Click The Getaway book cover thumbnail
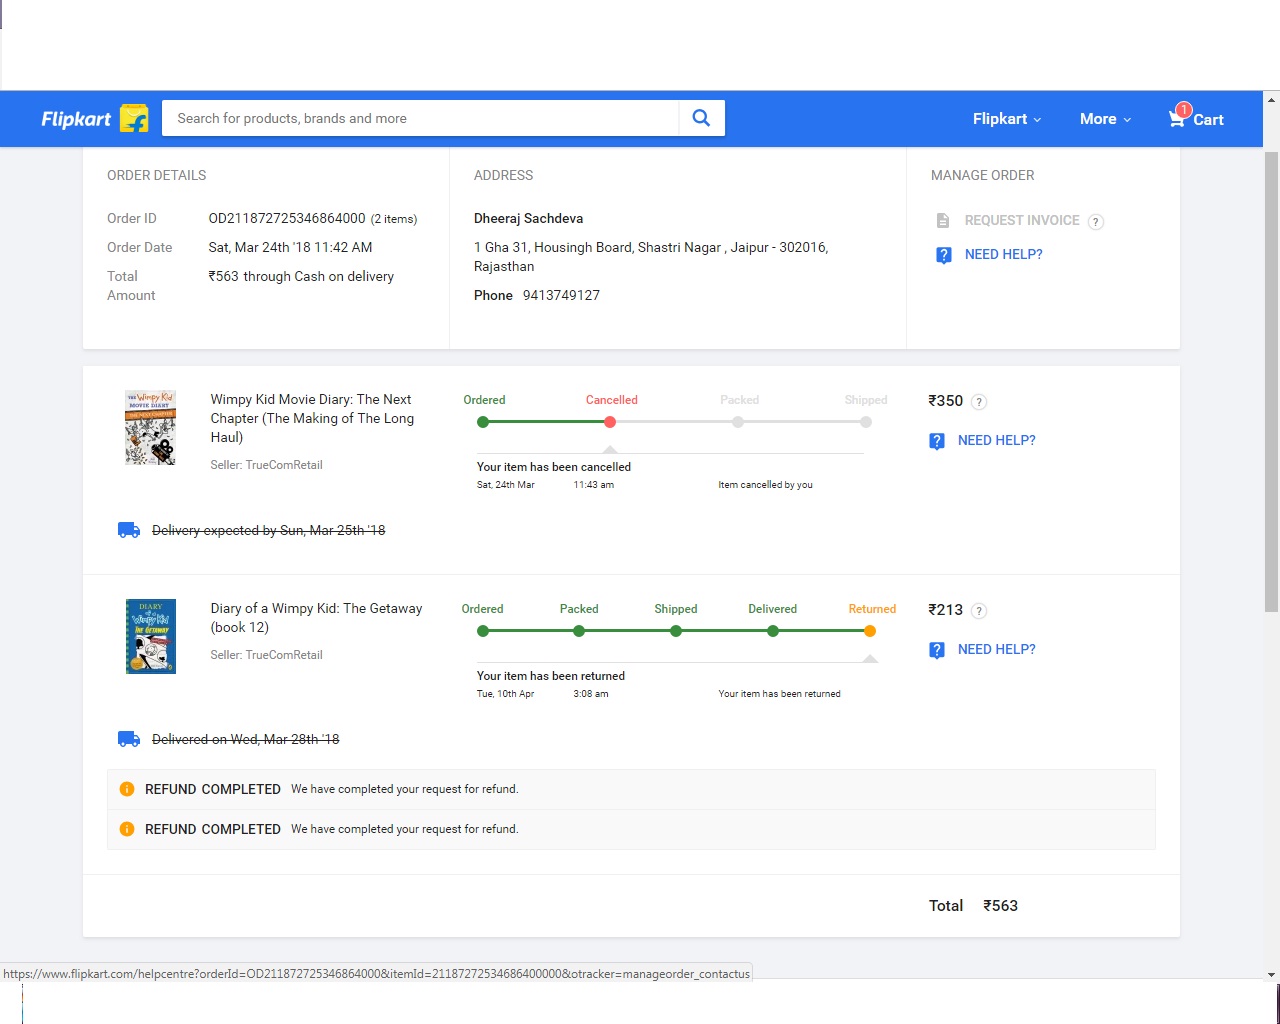The width and height of the screenshot is (1280, 1024). [151, 636]
